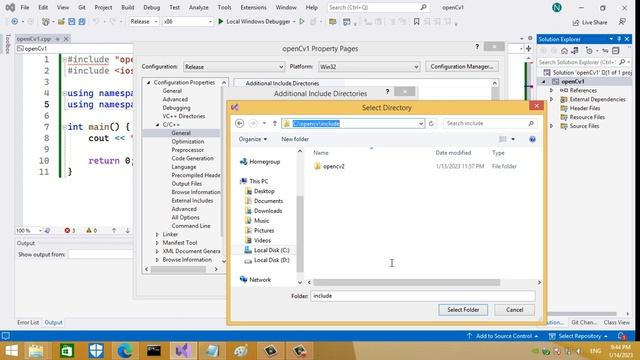
Task: Expand the address path dropdown
Action: (x=421, y=123)
